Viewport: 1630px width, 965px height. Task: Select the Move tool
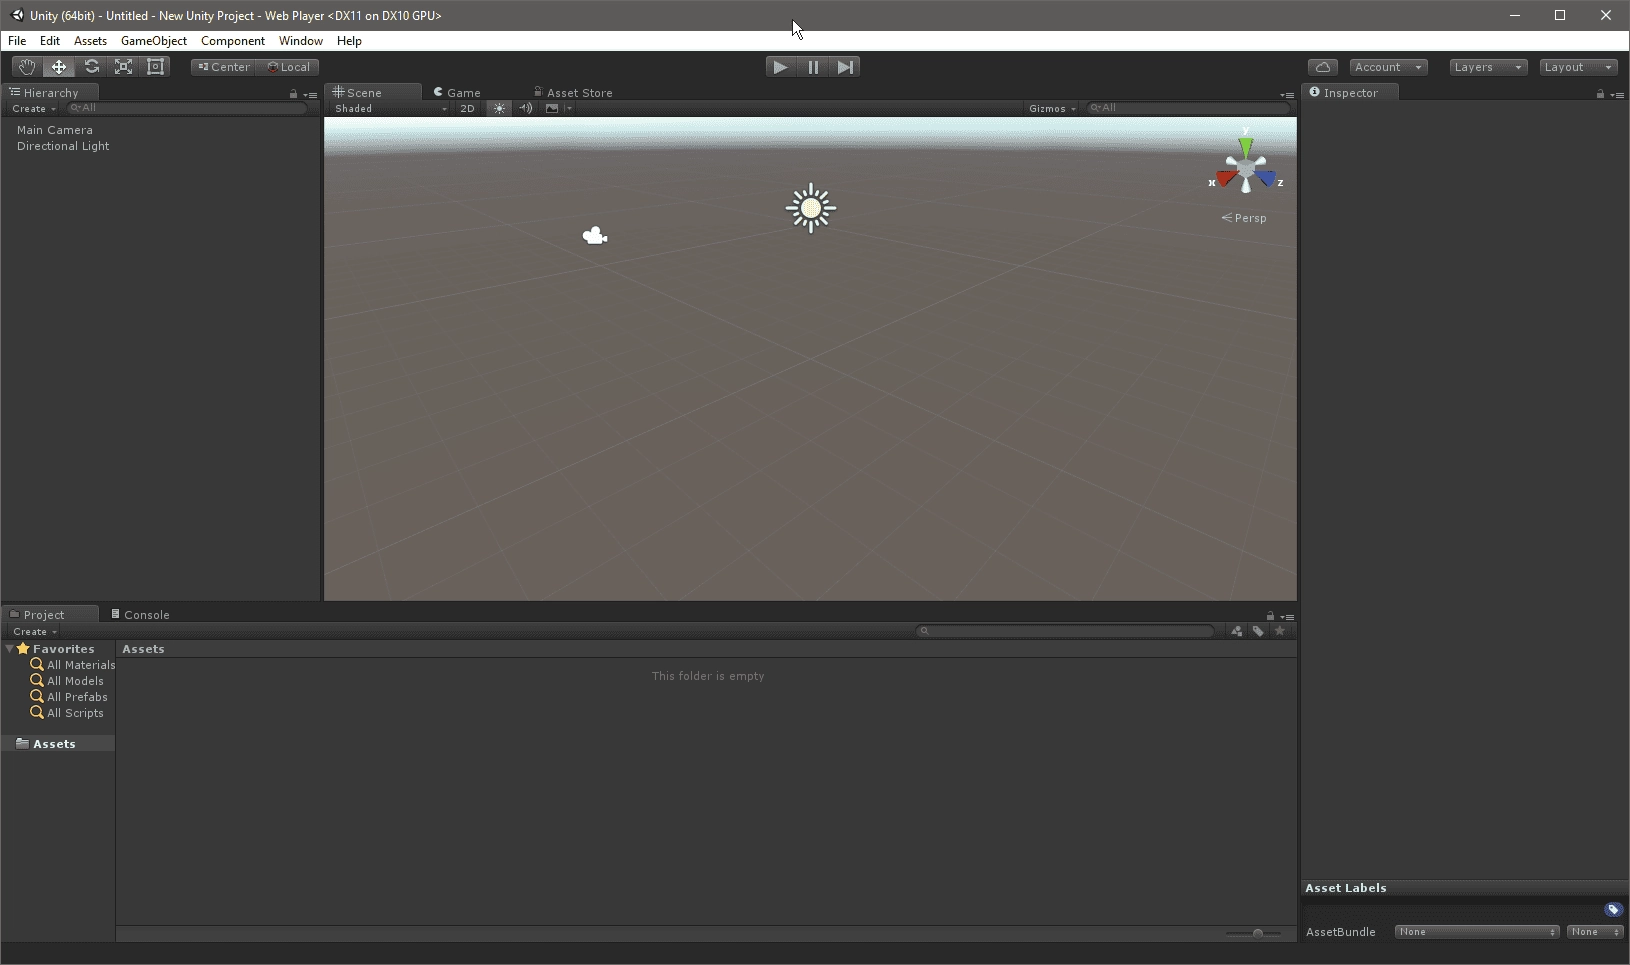(x=59, y=67)
